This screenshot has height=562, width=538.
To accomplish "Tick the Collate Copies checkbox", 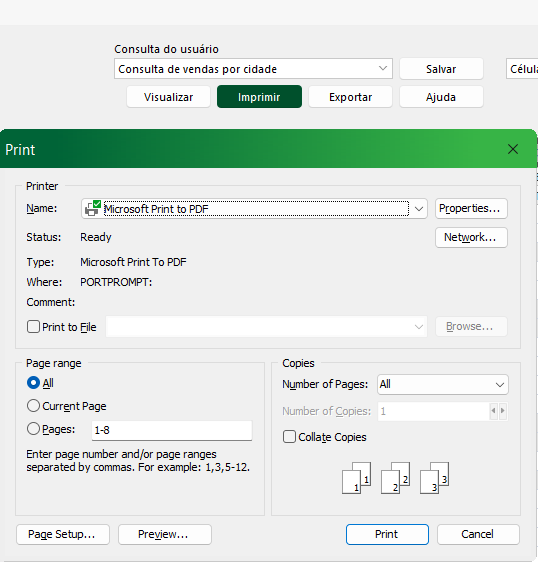I will point(289,437).
